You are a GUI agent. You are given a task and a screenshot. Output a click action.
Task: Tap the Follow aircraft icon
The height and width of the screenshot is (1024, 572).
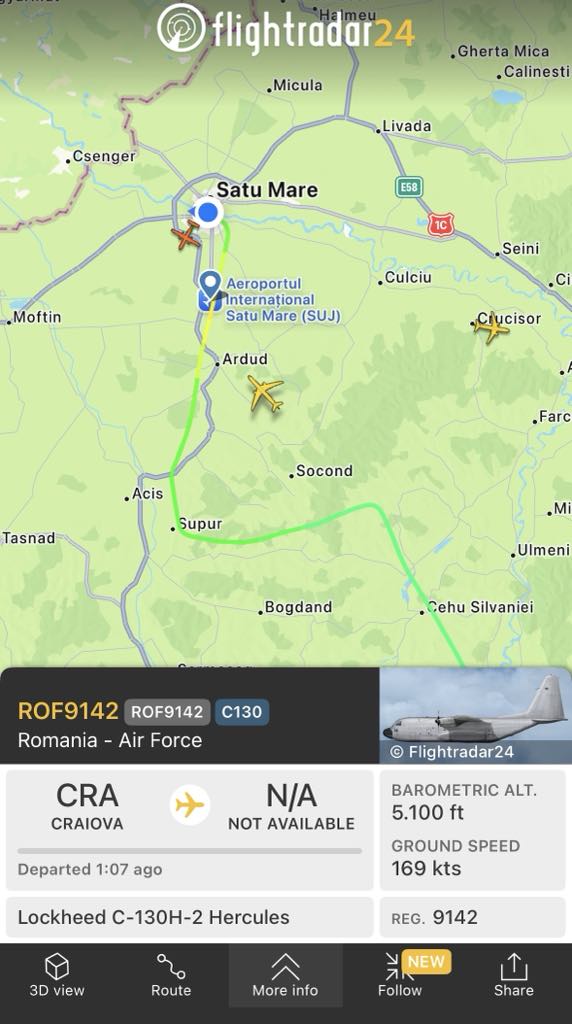400,967
